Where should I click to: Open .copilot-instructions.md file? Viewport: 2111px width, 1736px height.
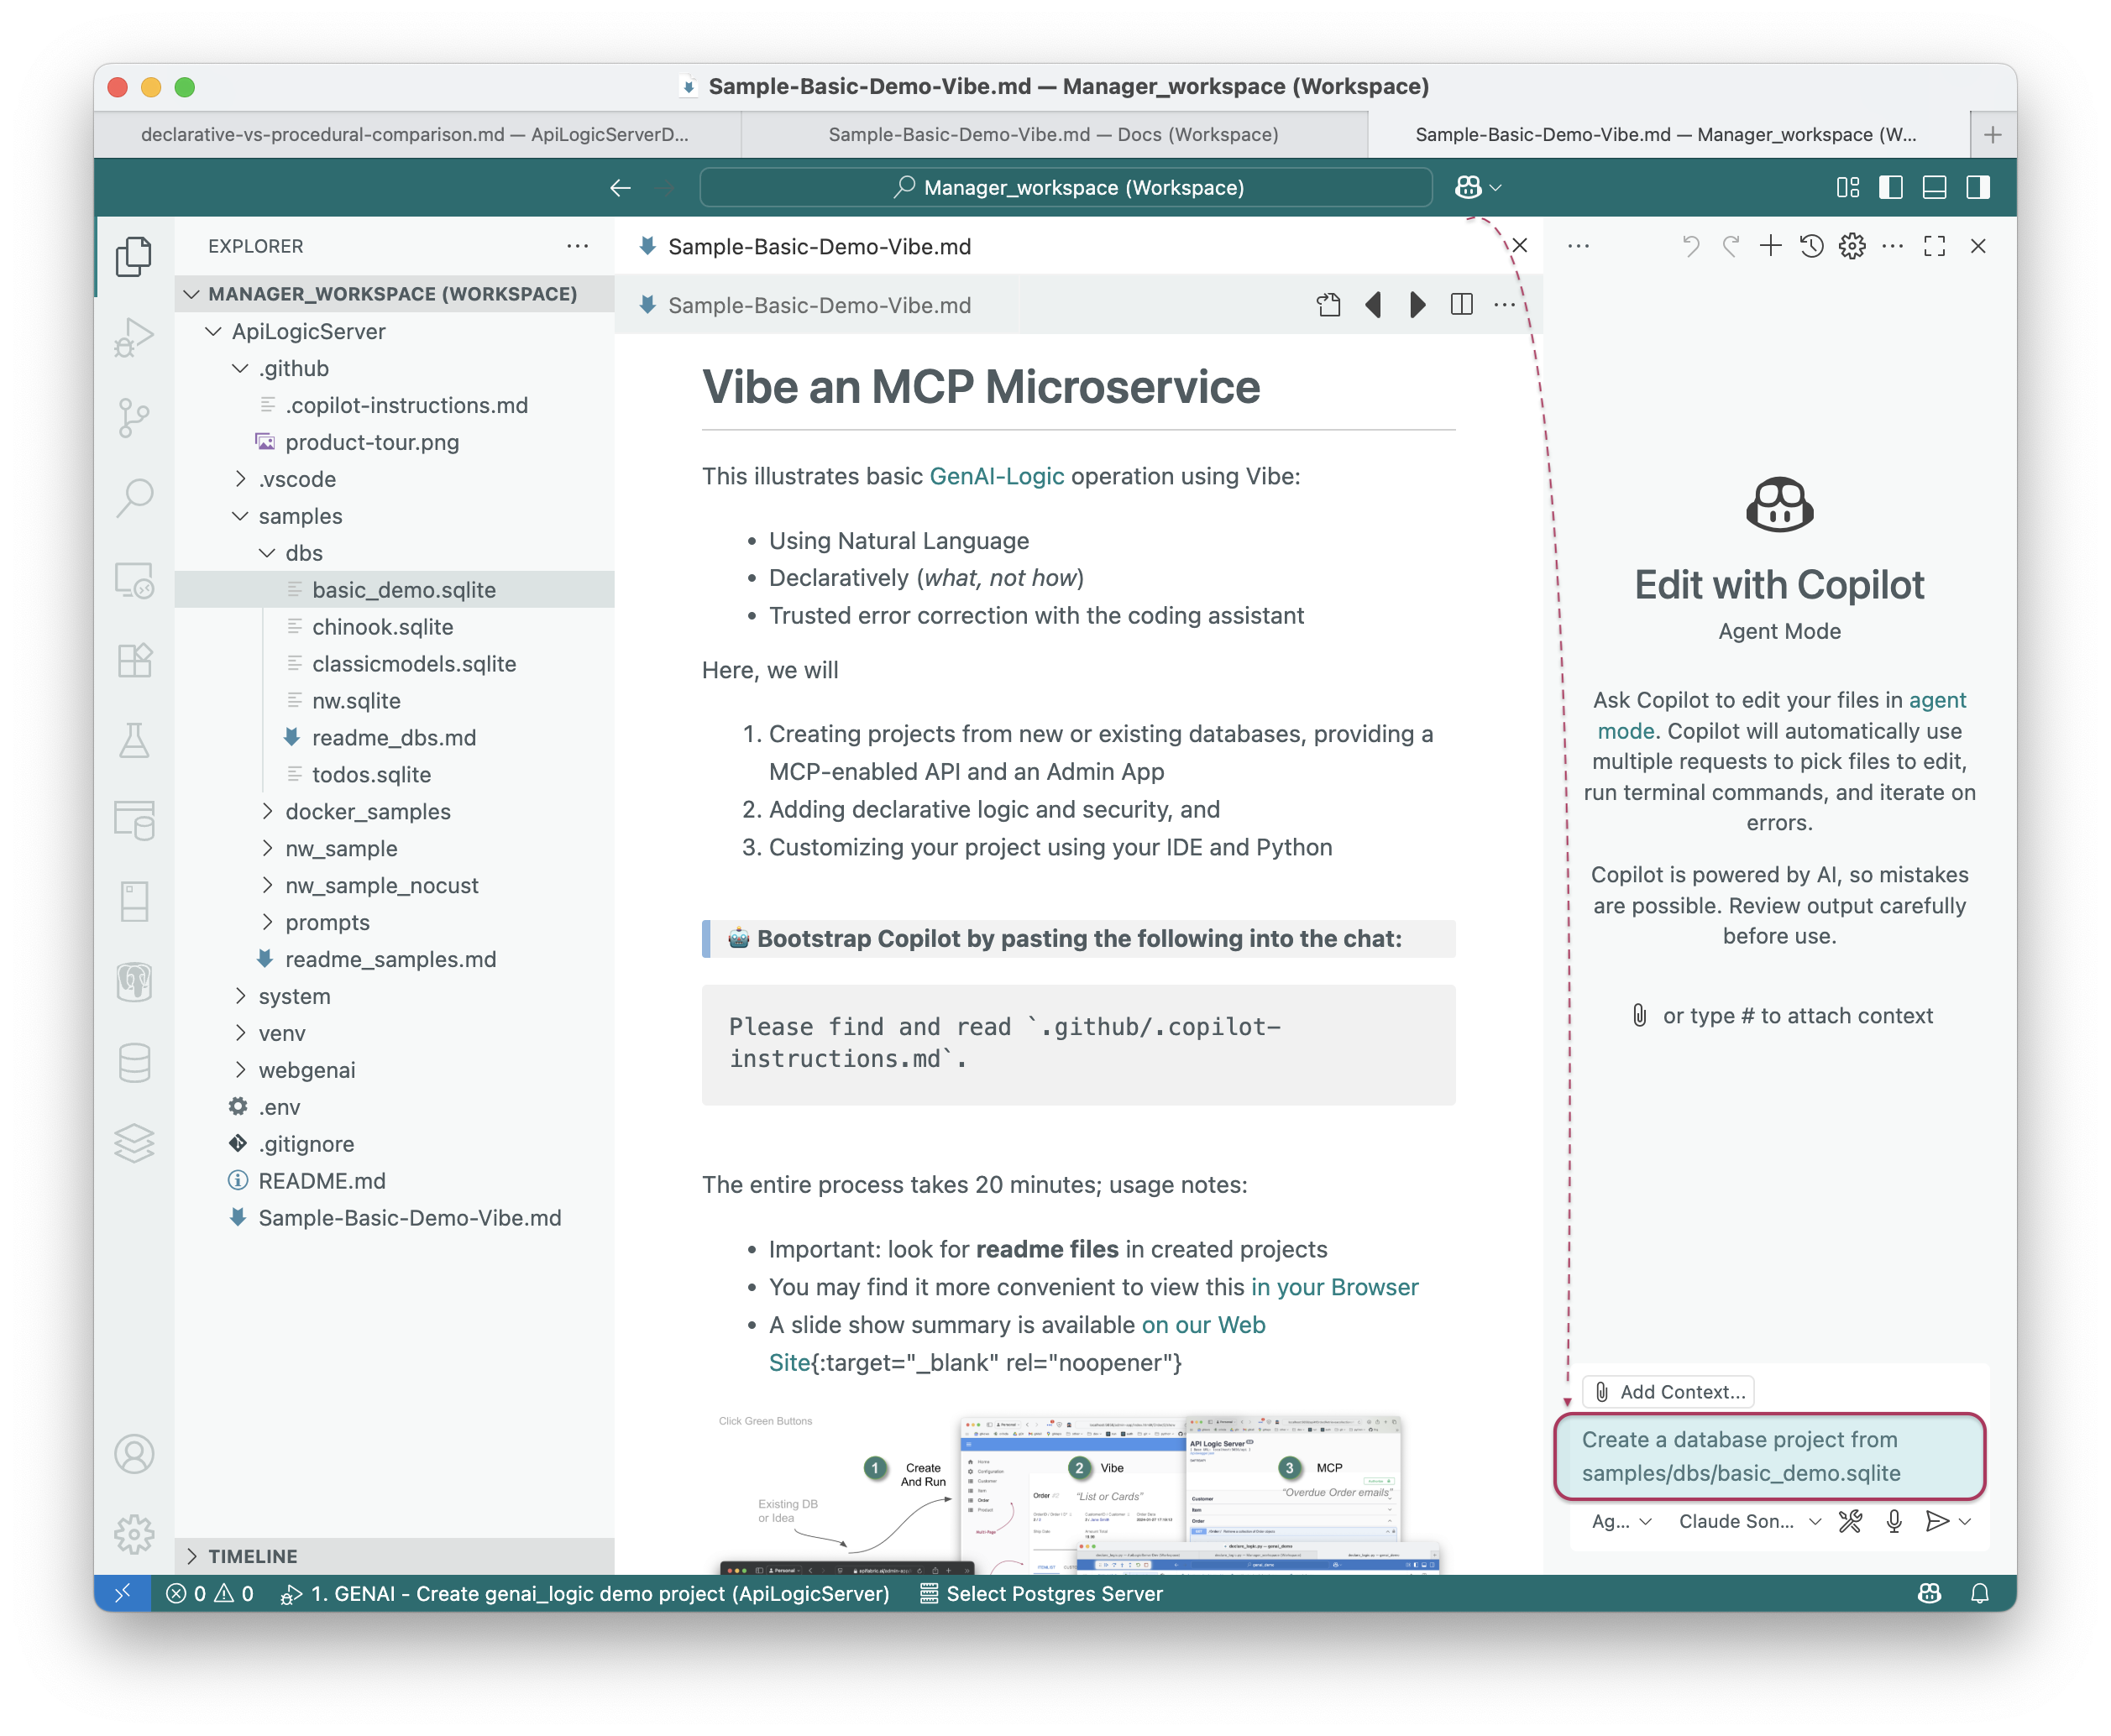coord(406,406)
